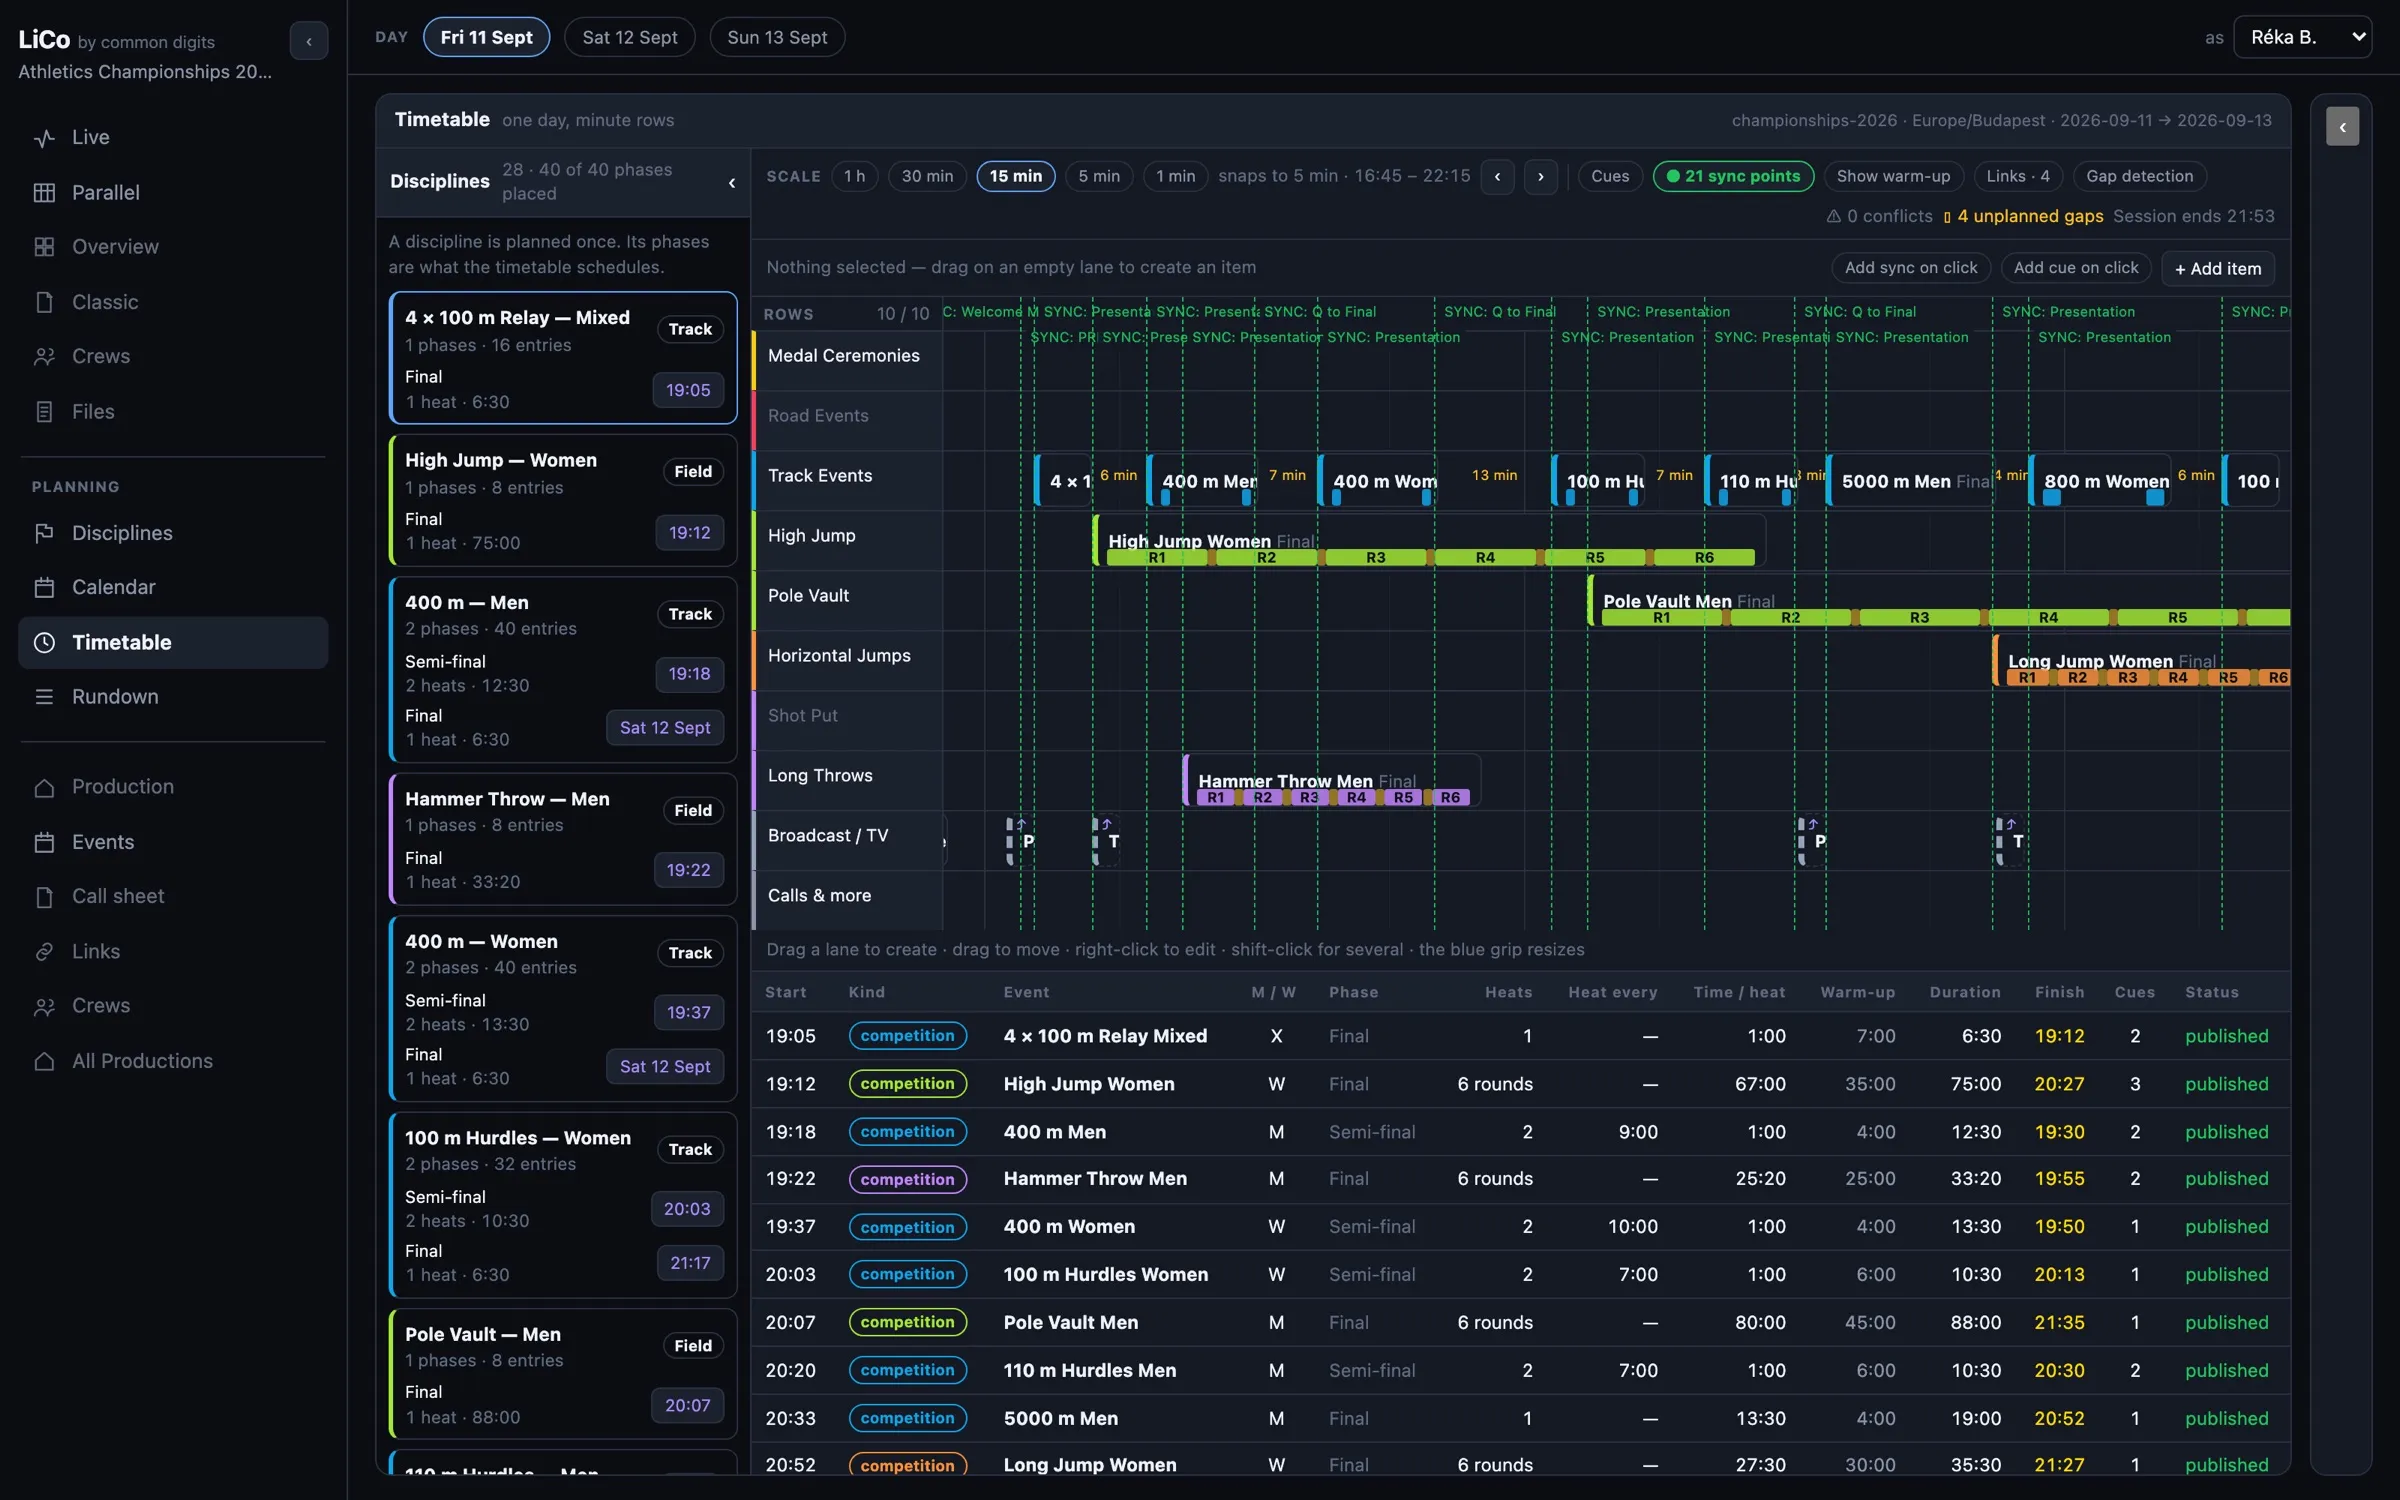
Task: Set scale to 30 min
Action: [927, 177]
